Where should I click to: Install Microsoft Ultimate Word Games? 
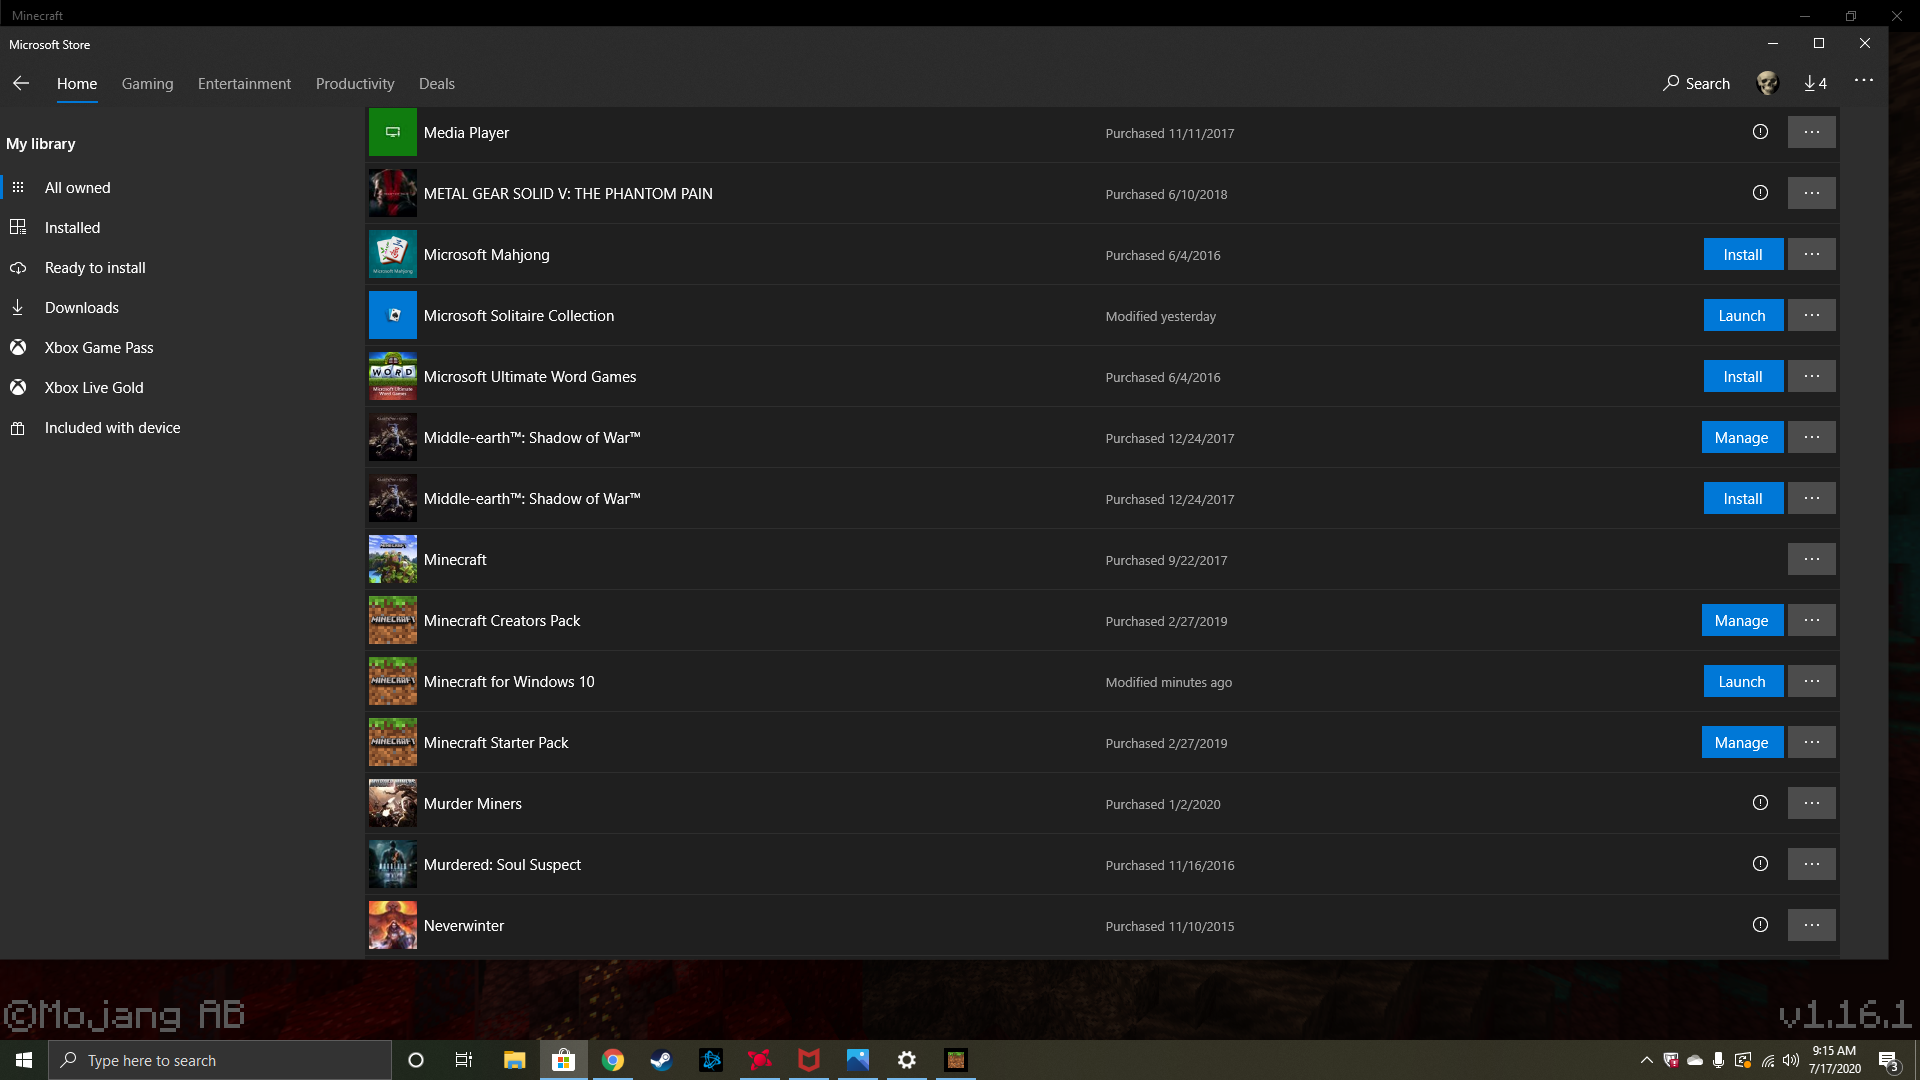point(1743,377)
